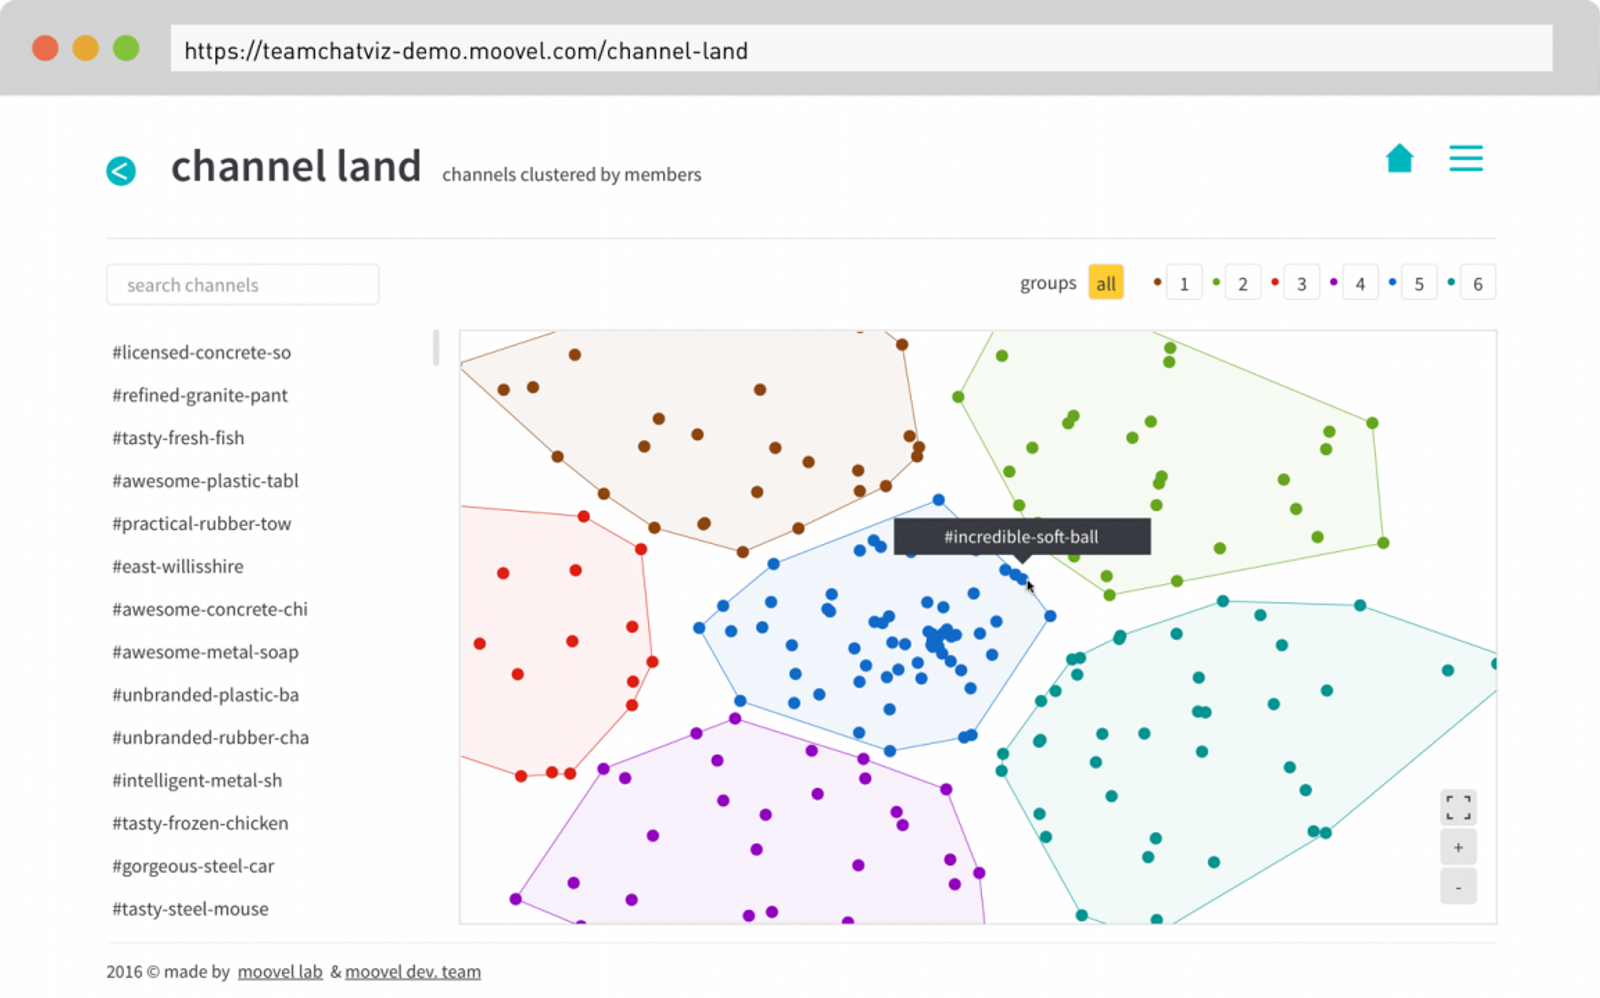The image size is (1600, 998).
Task: Zoom in with the plus button
Action: [1458, 848]
